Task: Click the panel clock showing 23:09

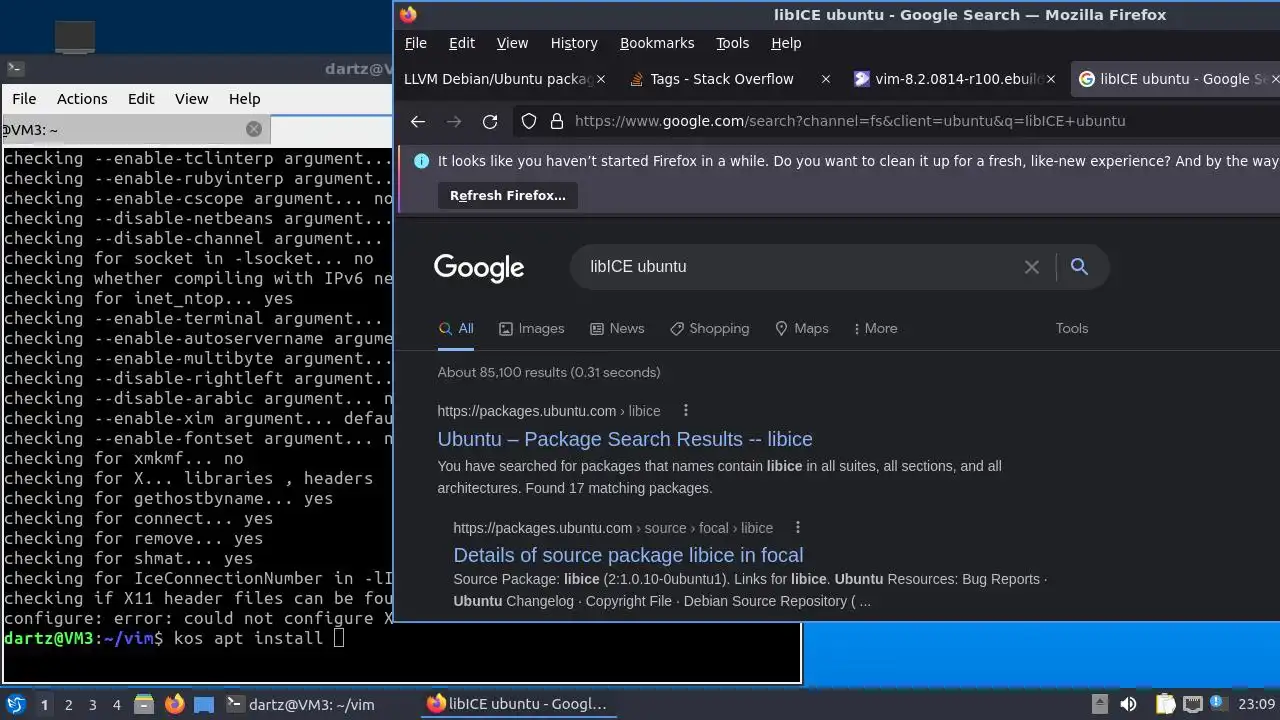Action: click(1257, 704)
